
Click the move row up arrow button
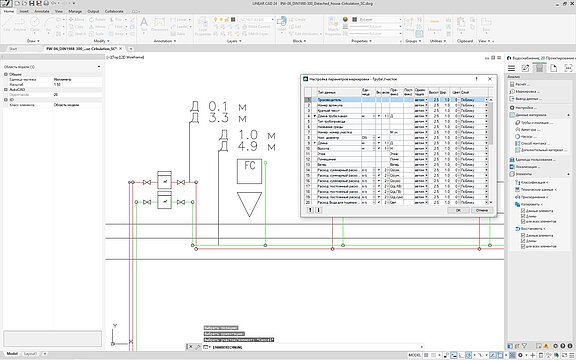pos(310,210)
